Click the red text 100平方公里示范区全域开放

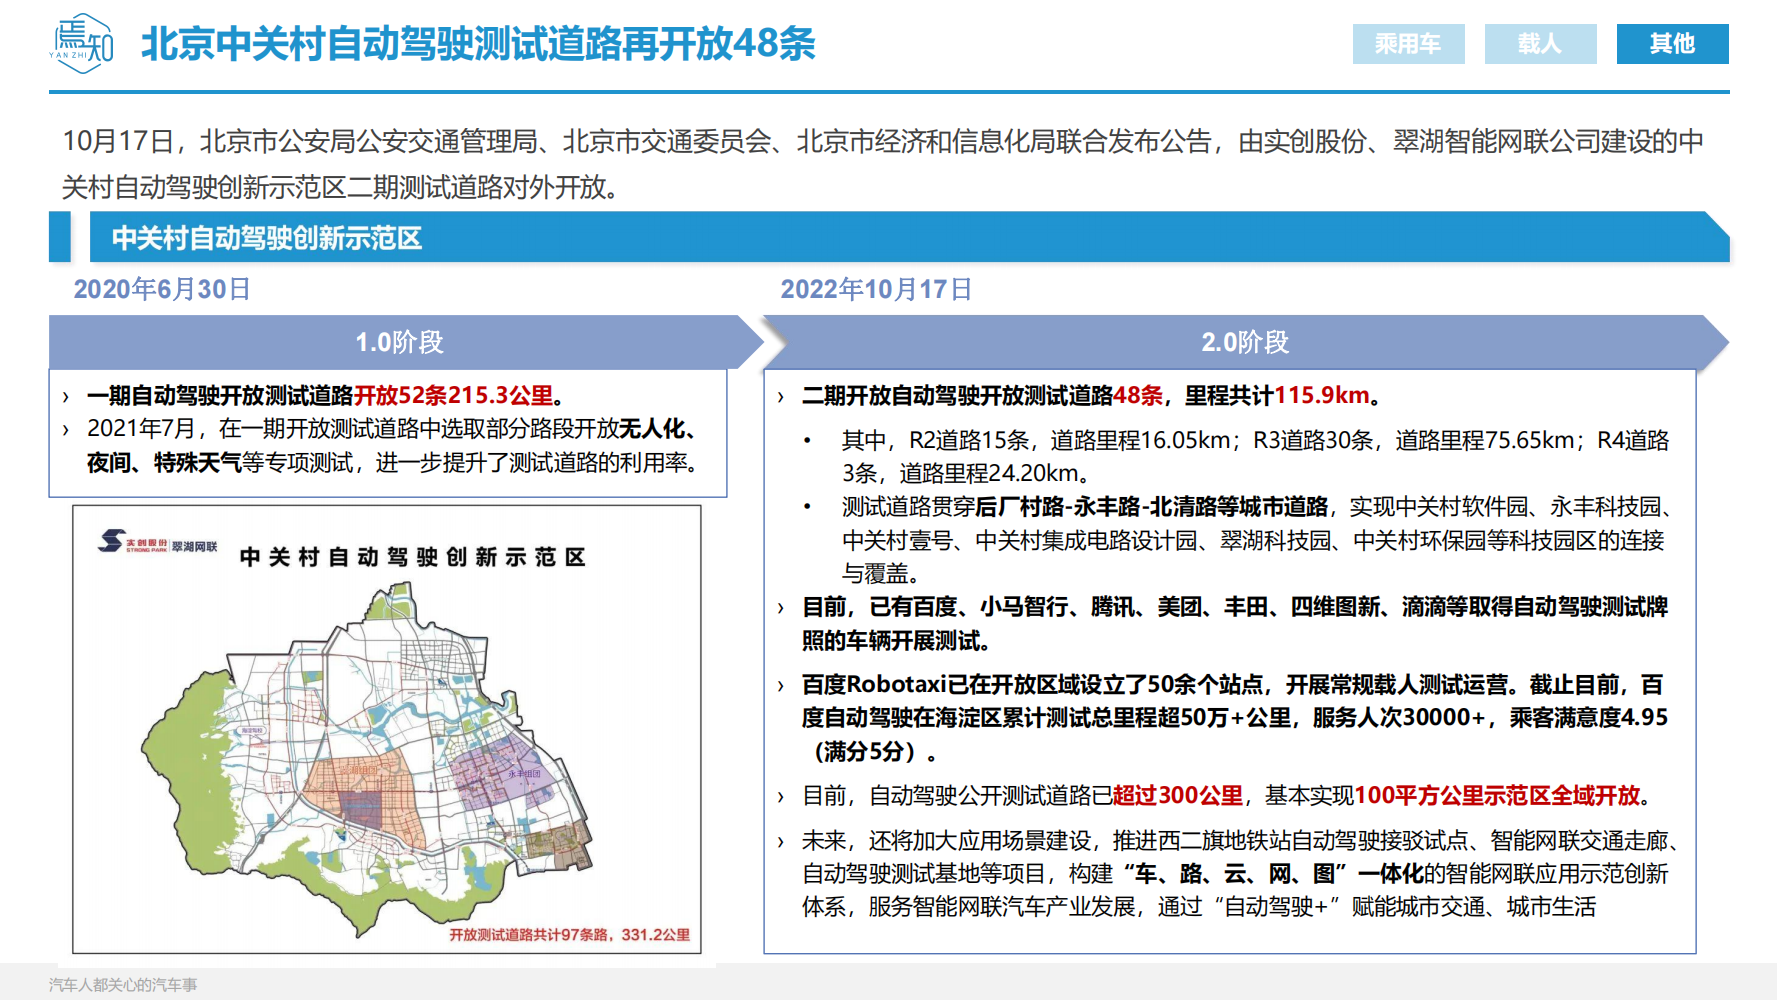click(1498, 796)
